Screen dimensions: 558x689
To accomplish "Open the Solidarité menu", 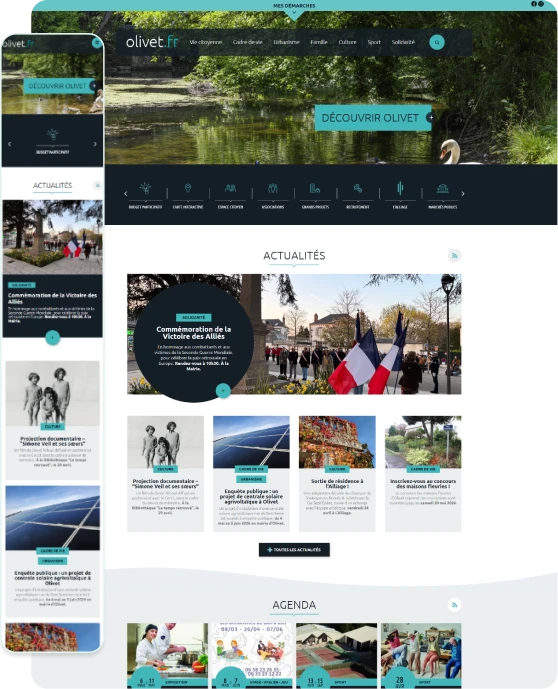I will (x=403, y=42).
